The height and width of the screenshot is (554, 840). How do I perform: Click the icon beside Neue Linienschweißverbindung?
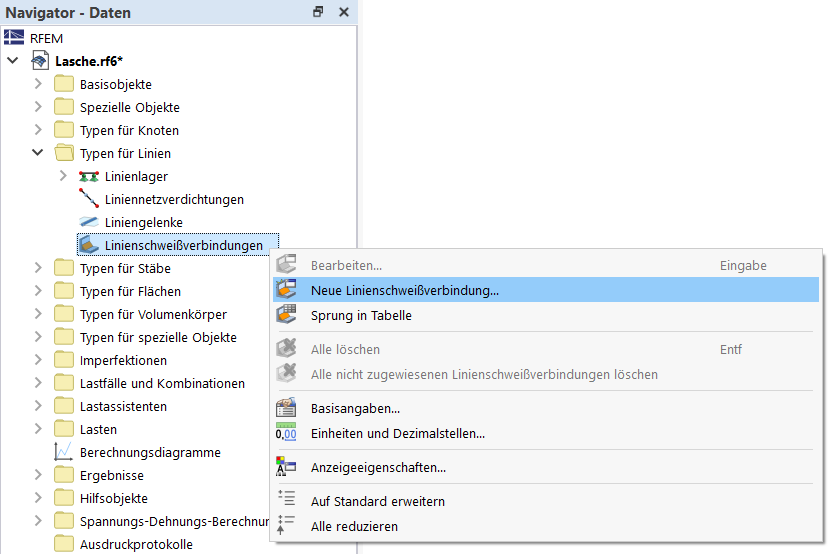(x=286, y=289)
